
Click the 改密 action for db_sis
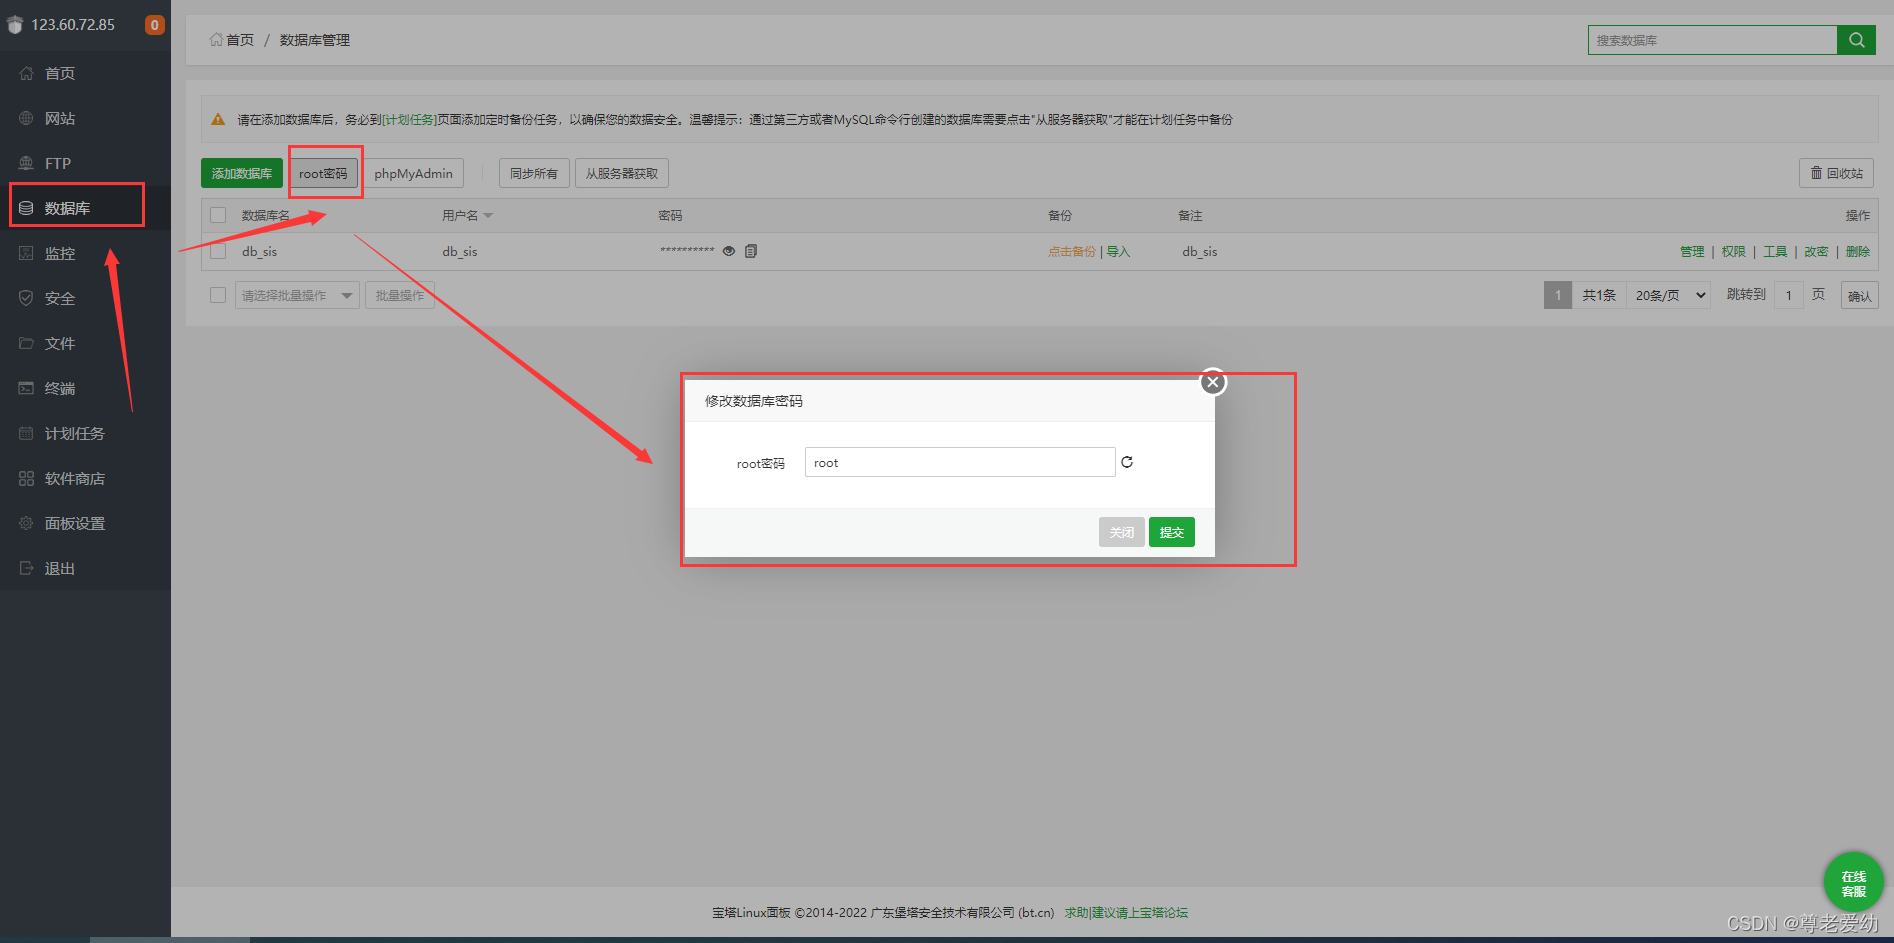tap(1816, 252)
